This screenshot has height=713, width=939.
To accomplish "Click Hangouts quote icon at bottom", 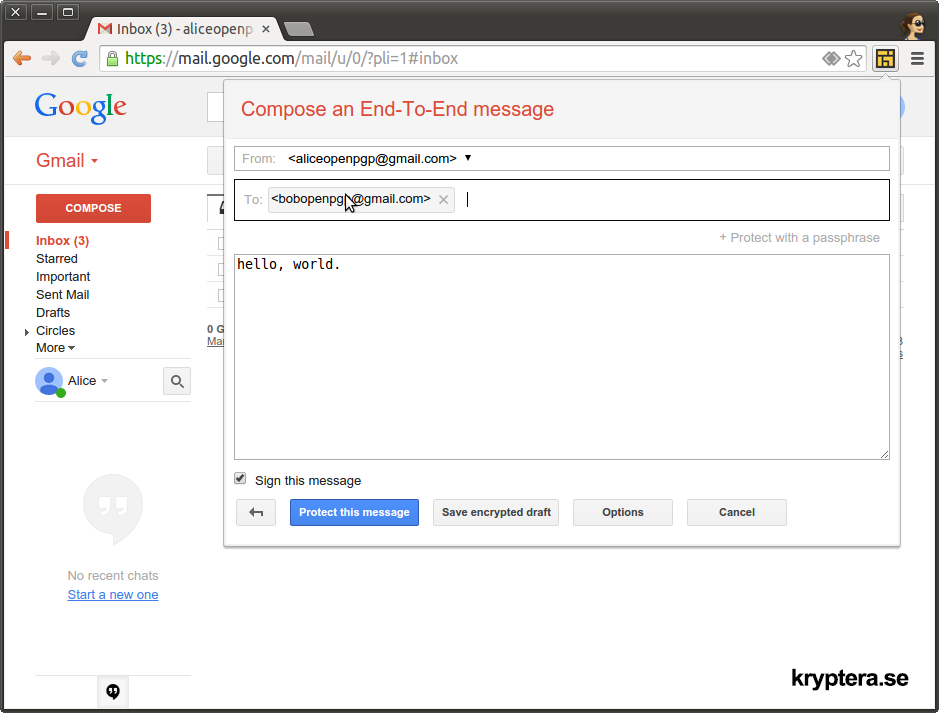I will (x=113, y=691).
